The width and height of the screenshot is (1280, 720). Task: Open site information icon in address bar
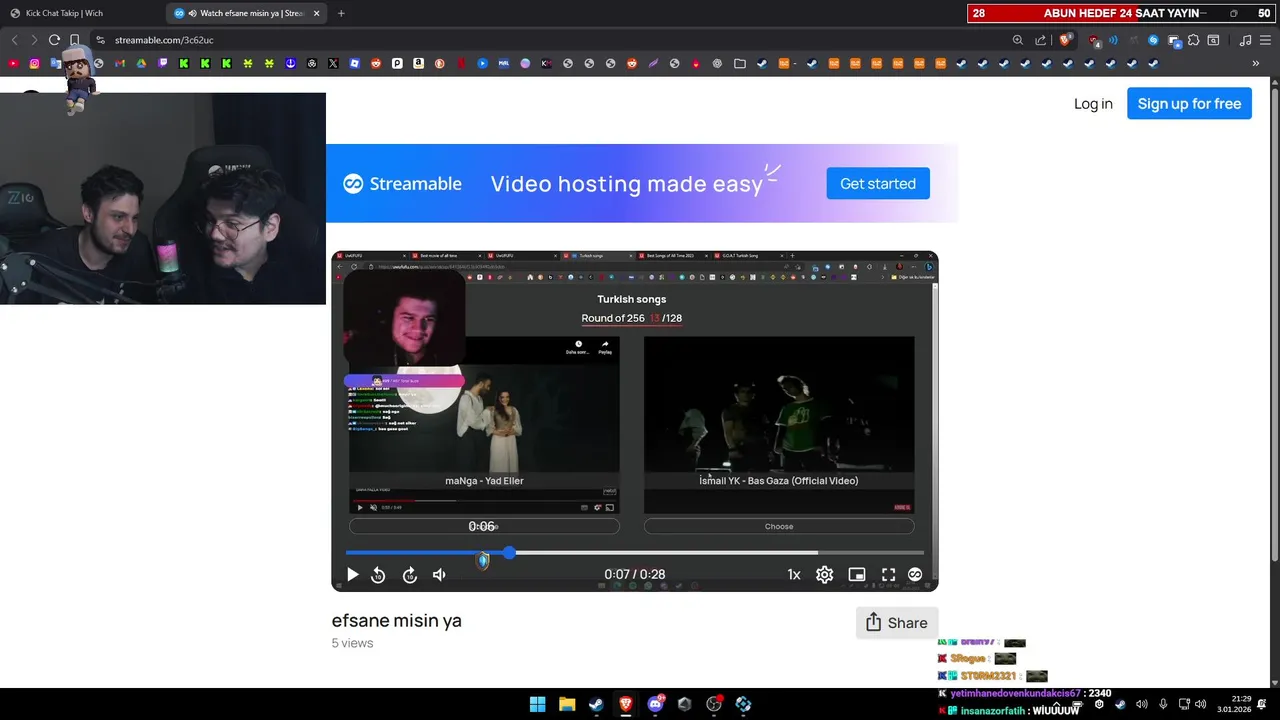pyautogui.click(x=100, y=40)
